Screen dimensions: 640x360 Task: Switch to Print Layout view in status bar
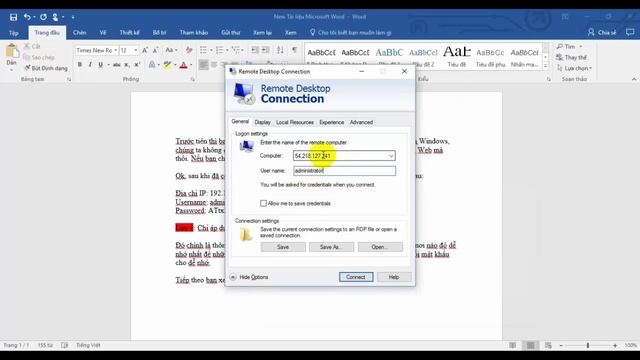pos(530,345)
